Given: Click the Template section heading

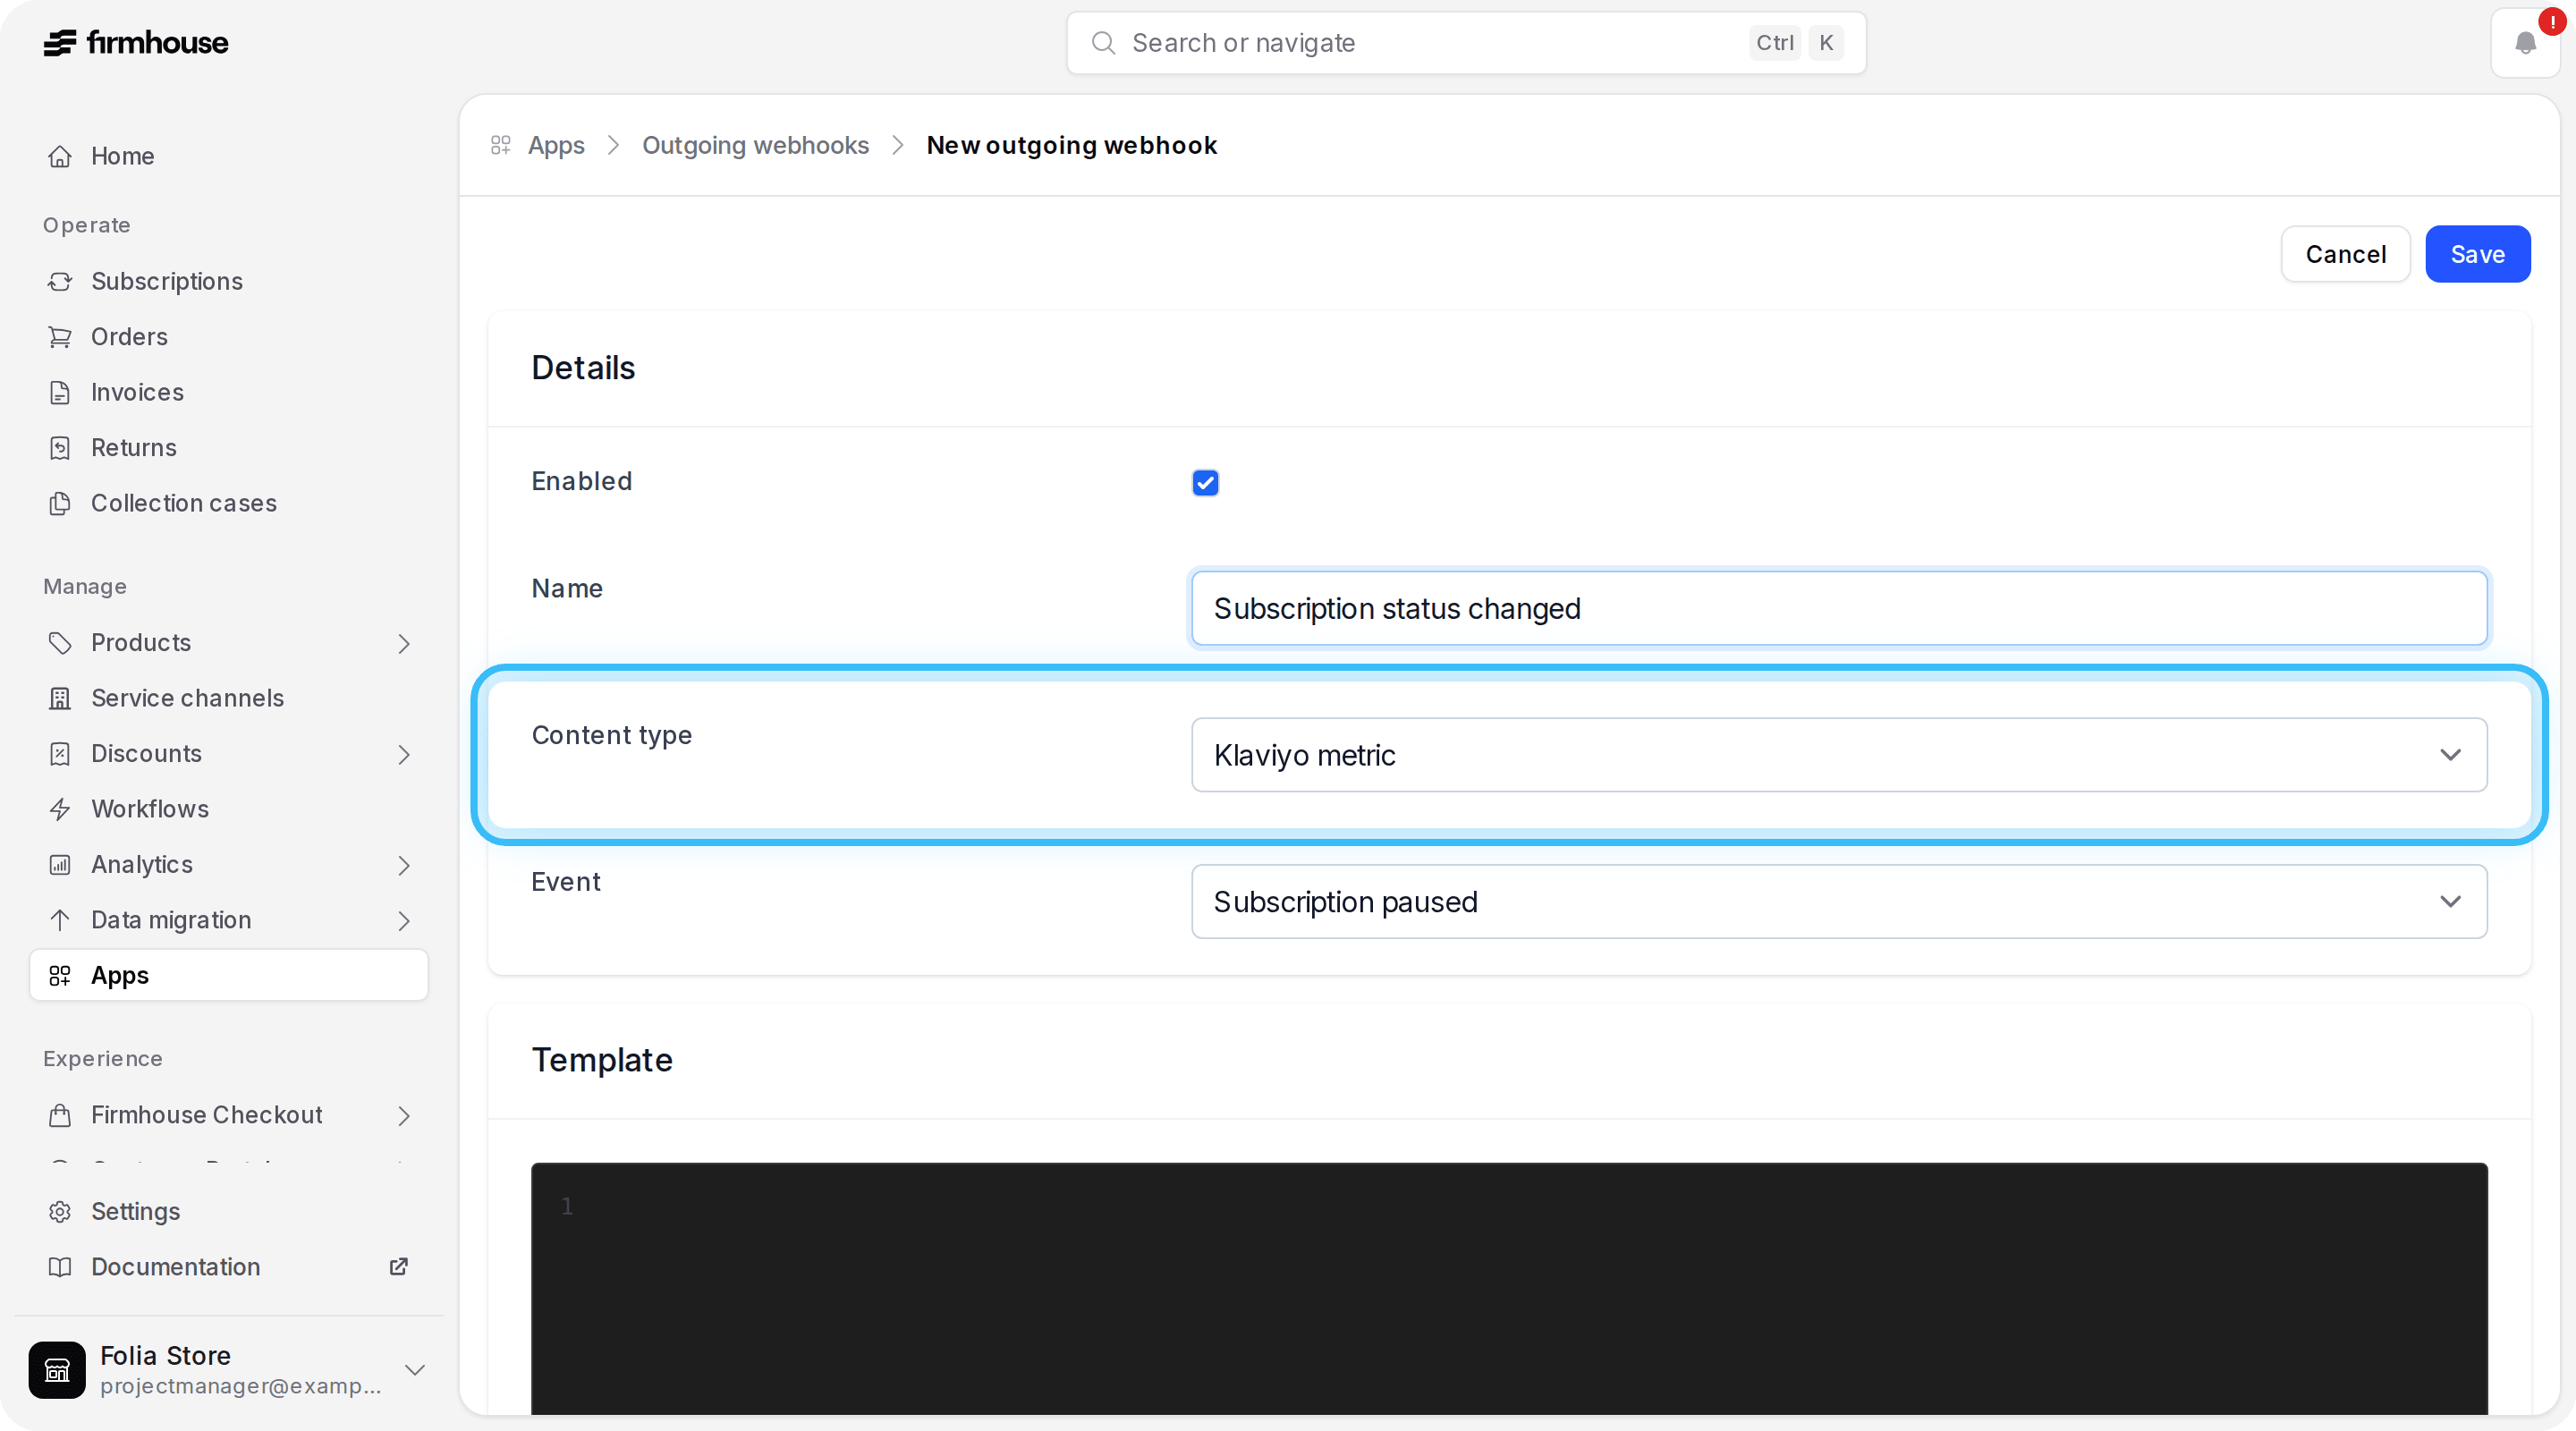Looking at the screenshot, I should (x=602, y=1060).
